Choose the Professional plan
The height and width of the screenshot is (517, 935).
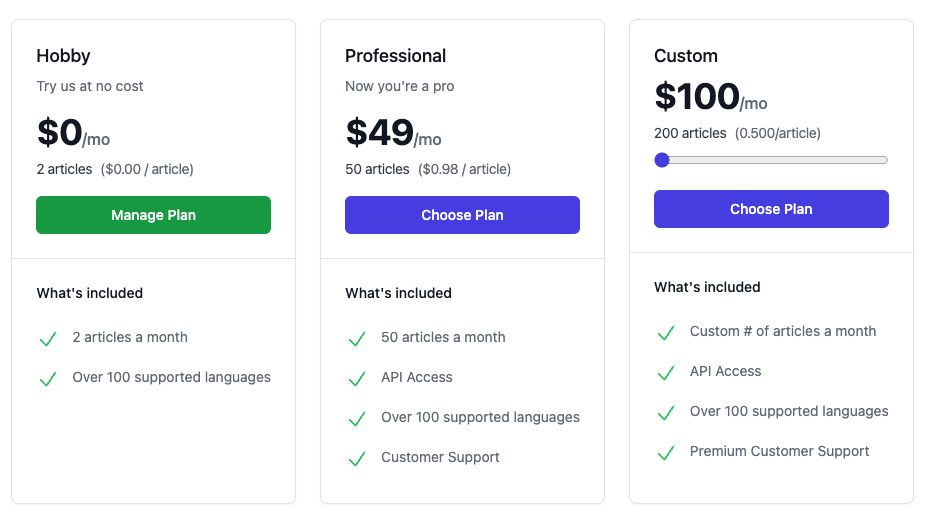click(x=462, y=215)
